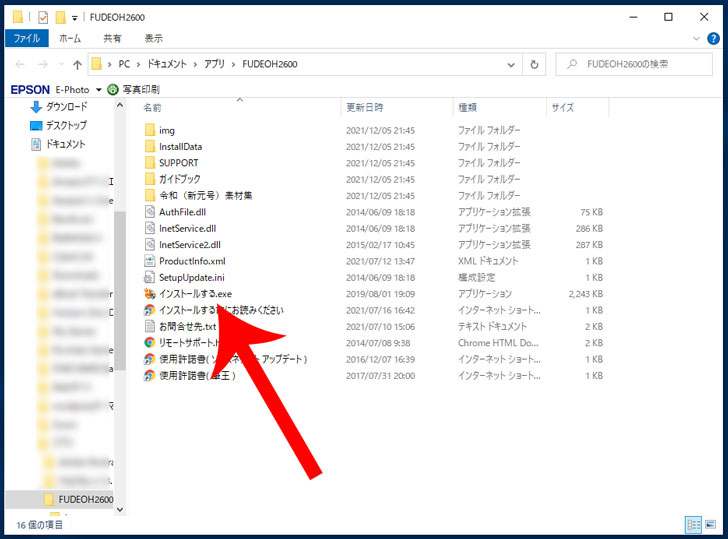728x539 pixels.
Task: Click the 2,243 KB size cell
Action: [585, 294]
